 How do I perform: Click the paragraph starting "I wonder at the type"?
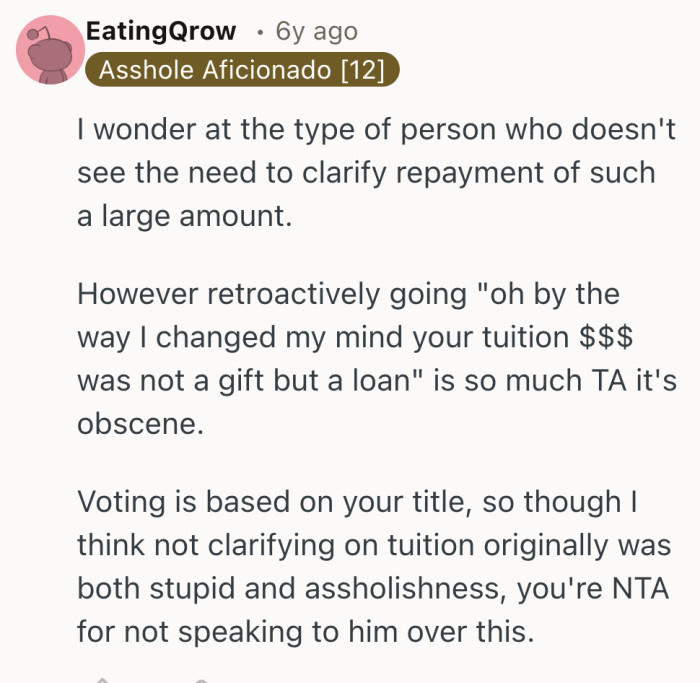pos(366,173)
